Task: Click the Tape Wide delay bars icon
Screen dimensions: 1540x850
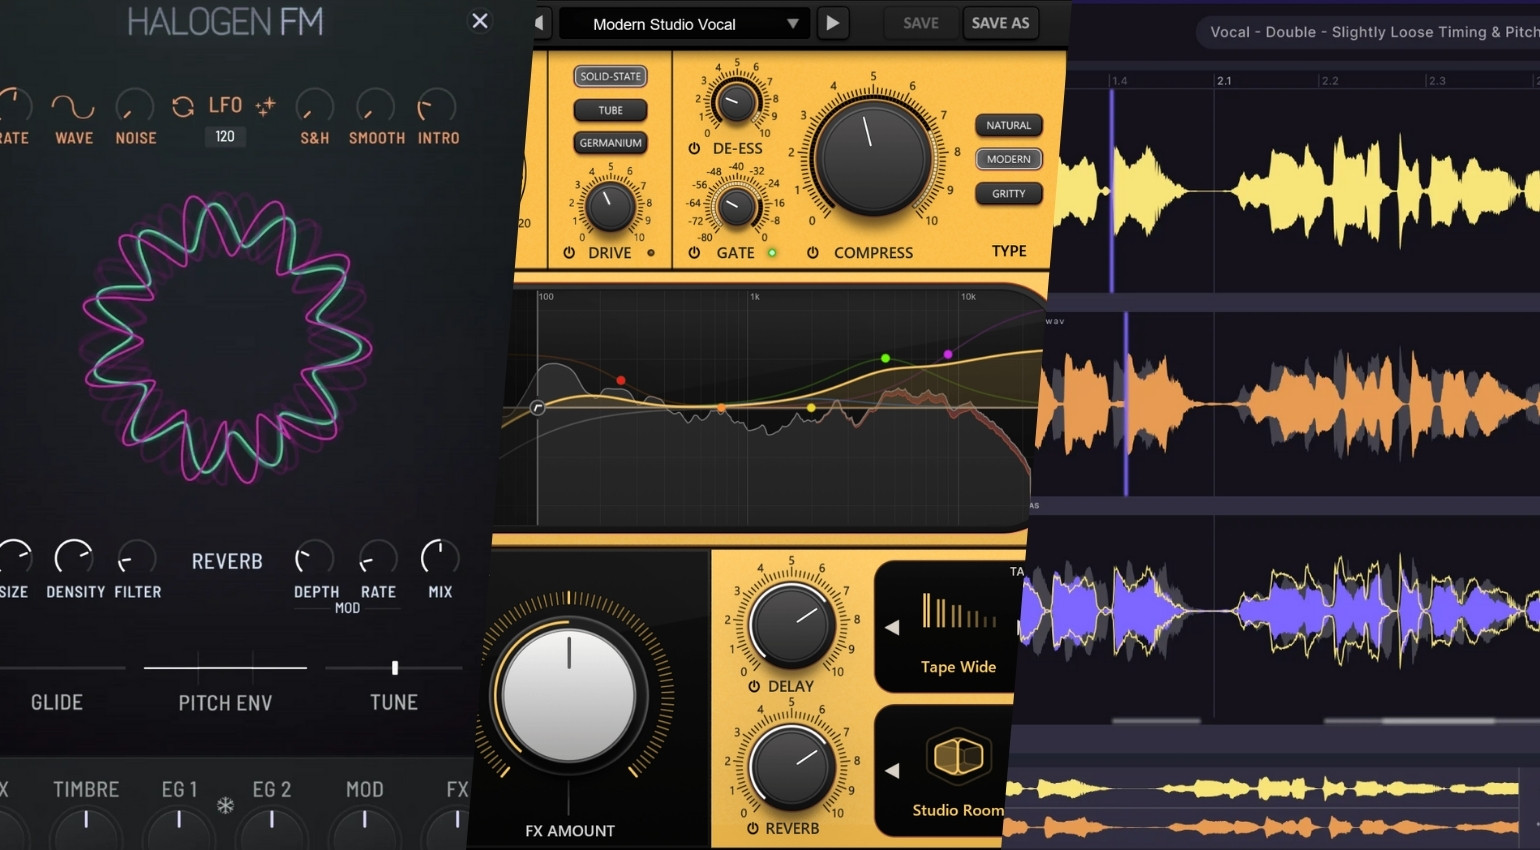Action: coord(958,611)
